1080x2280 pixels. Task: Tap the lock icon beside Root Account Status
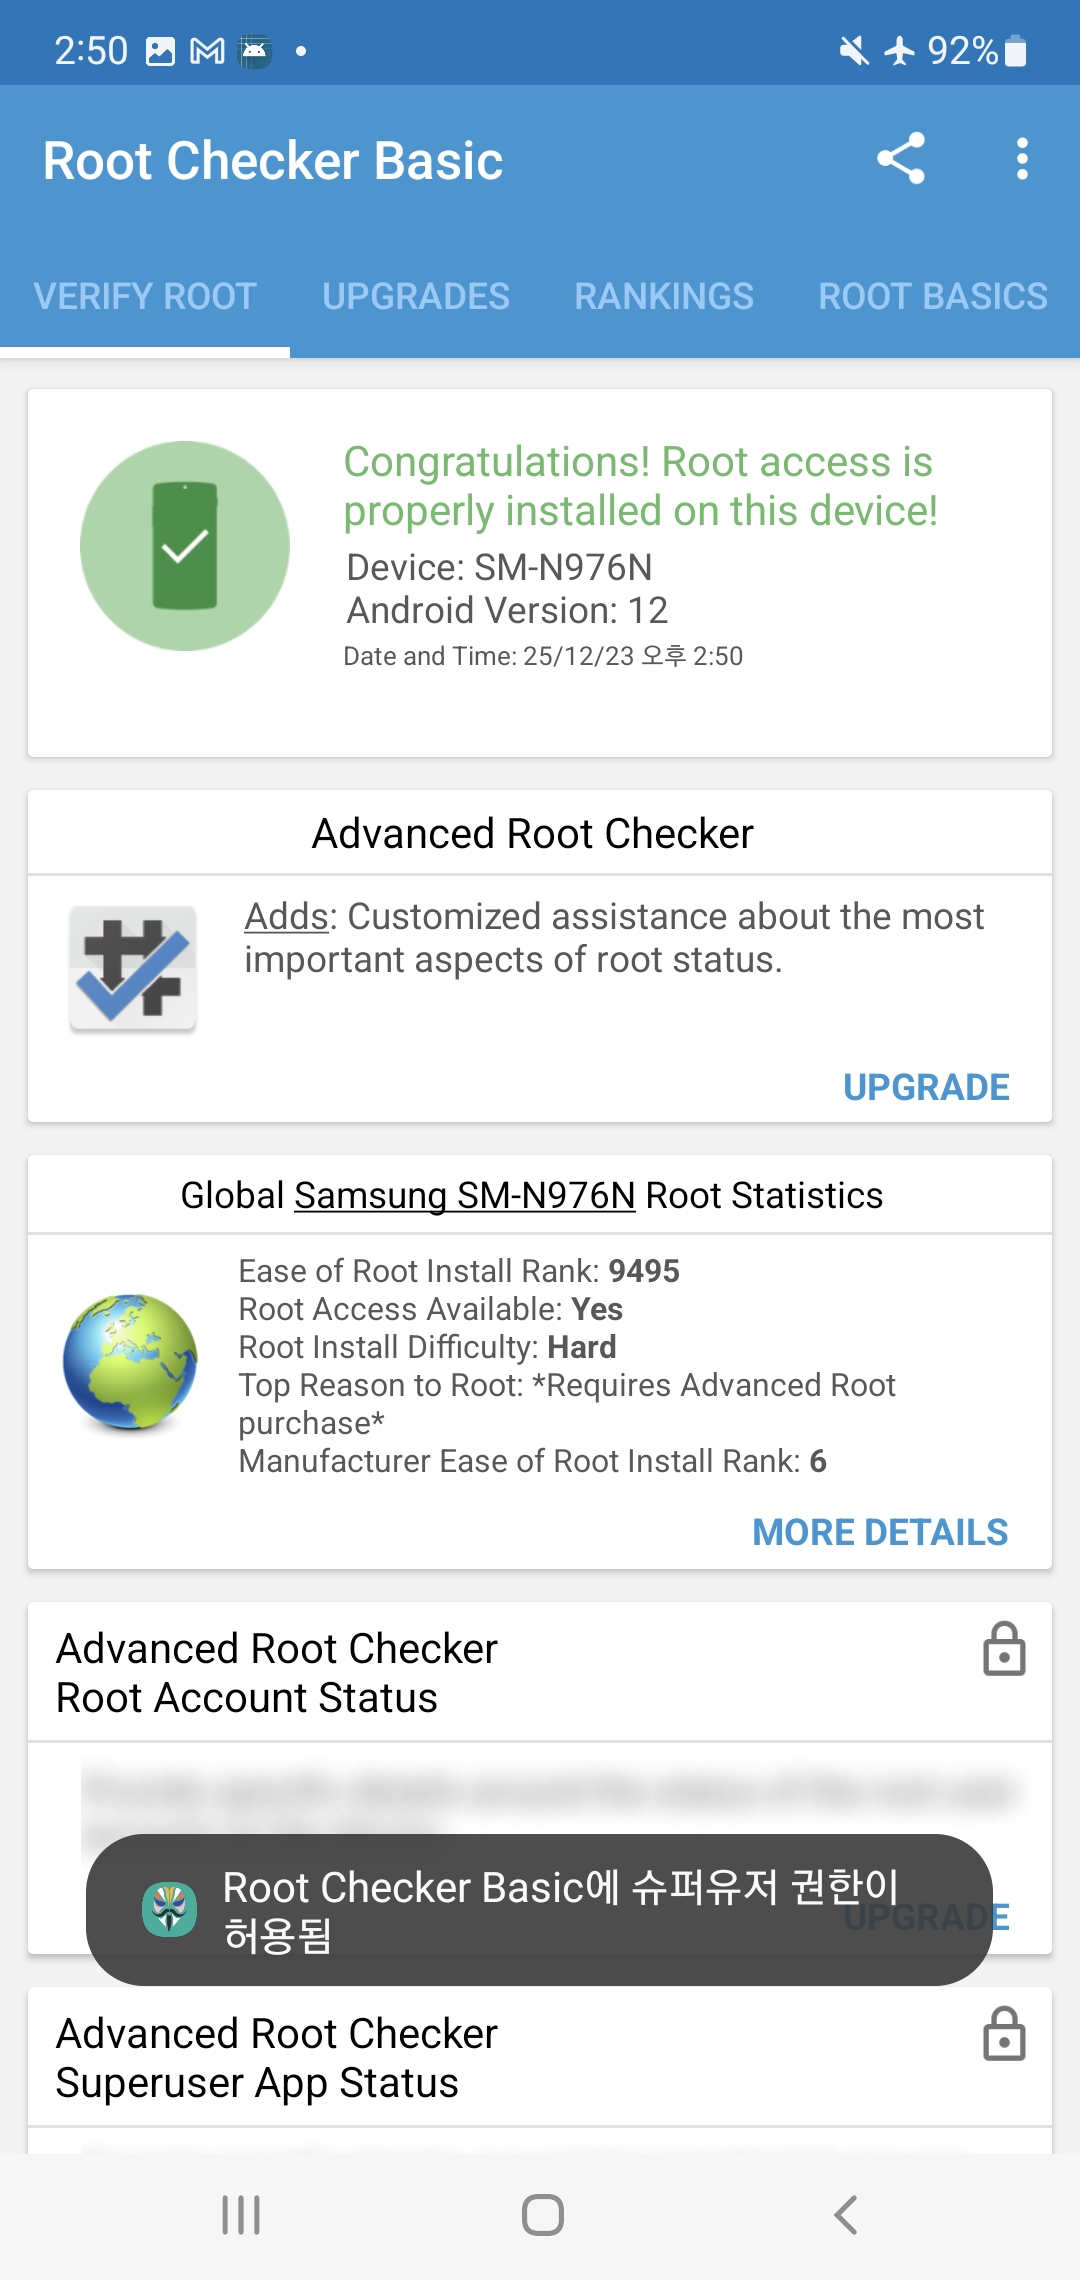pos(1004,1649)
